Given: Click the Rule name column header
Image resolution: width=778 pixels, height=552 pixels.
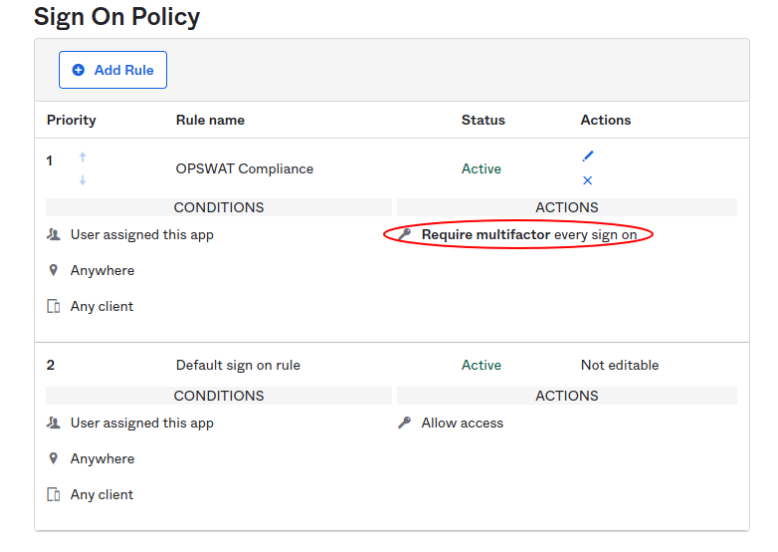Looking at the screenshot, I should 210,120.
